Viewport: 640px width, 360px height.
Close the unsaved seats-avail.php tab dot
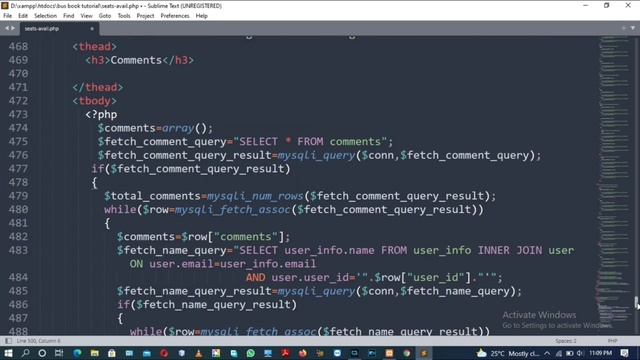pyautogui.click(x=92, y=29)
